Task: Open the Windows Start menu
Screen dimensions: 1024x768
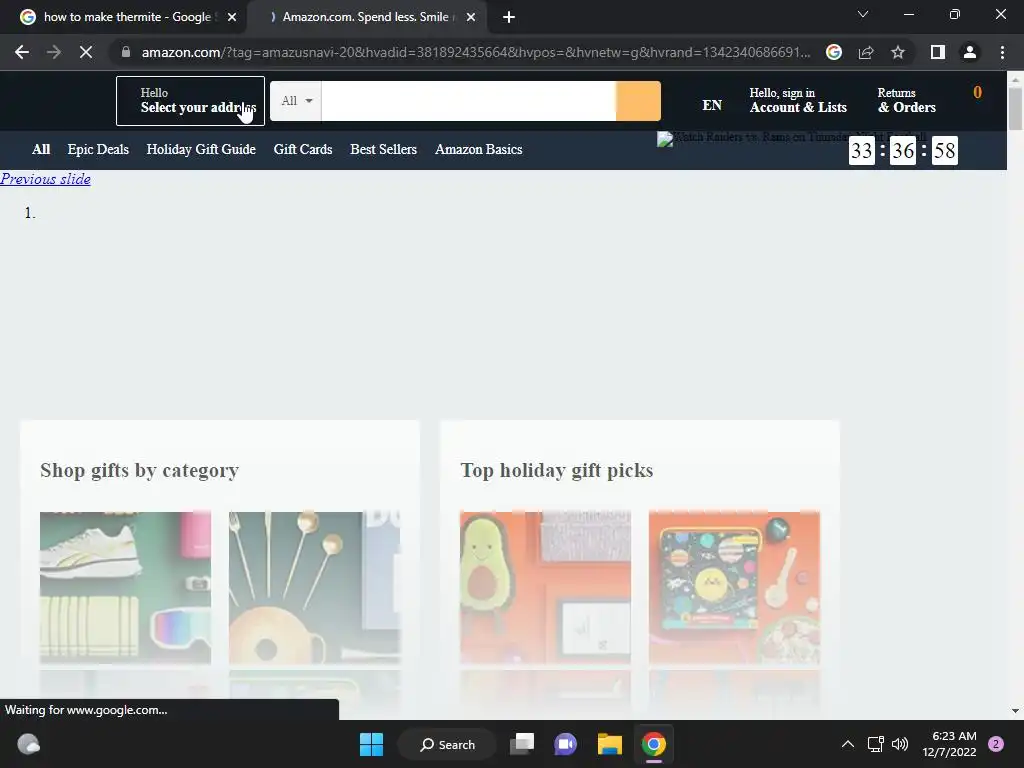Action: pos(372,744)
